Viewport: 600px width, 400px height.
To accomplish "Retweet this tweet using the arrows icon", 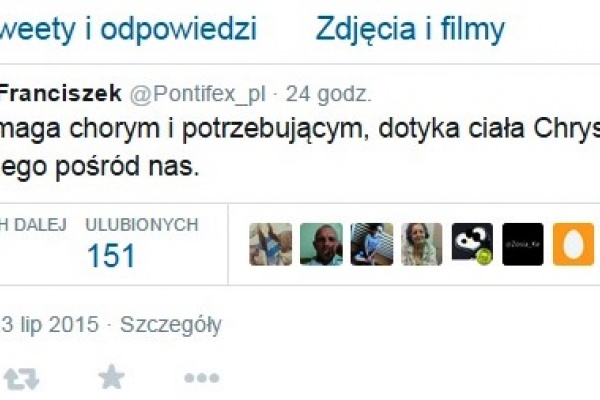I will point(21,378).
